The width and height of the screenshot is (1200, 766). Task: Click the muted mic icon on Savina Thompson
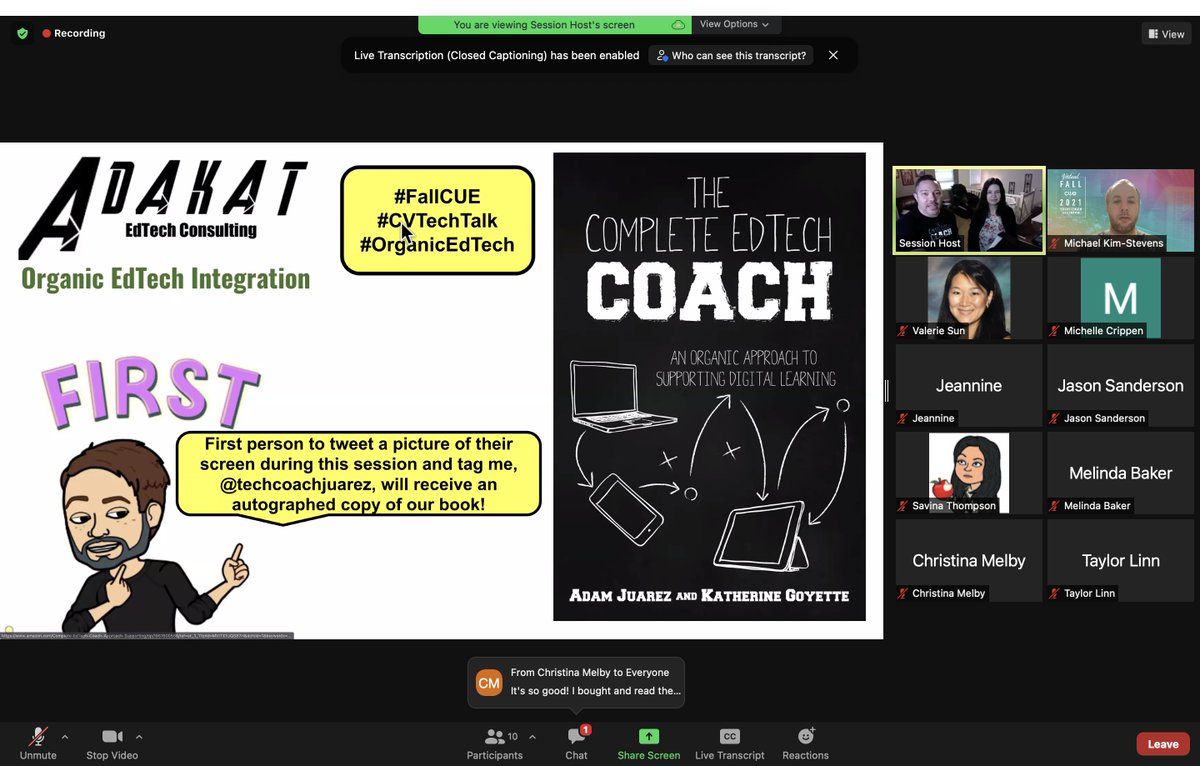(x=904, y=506)
